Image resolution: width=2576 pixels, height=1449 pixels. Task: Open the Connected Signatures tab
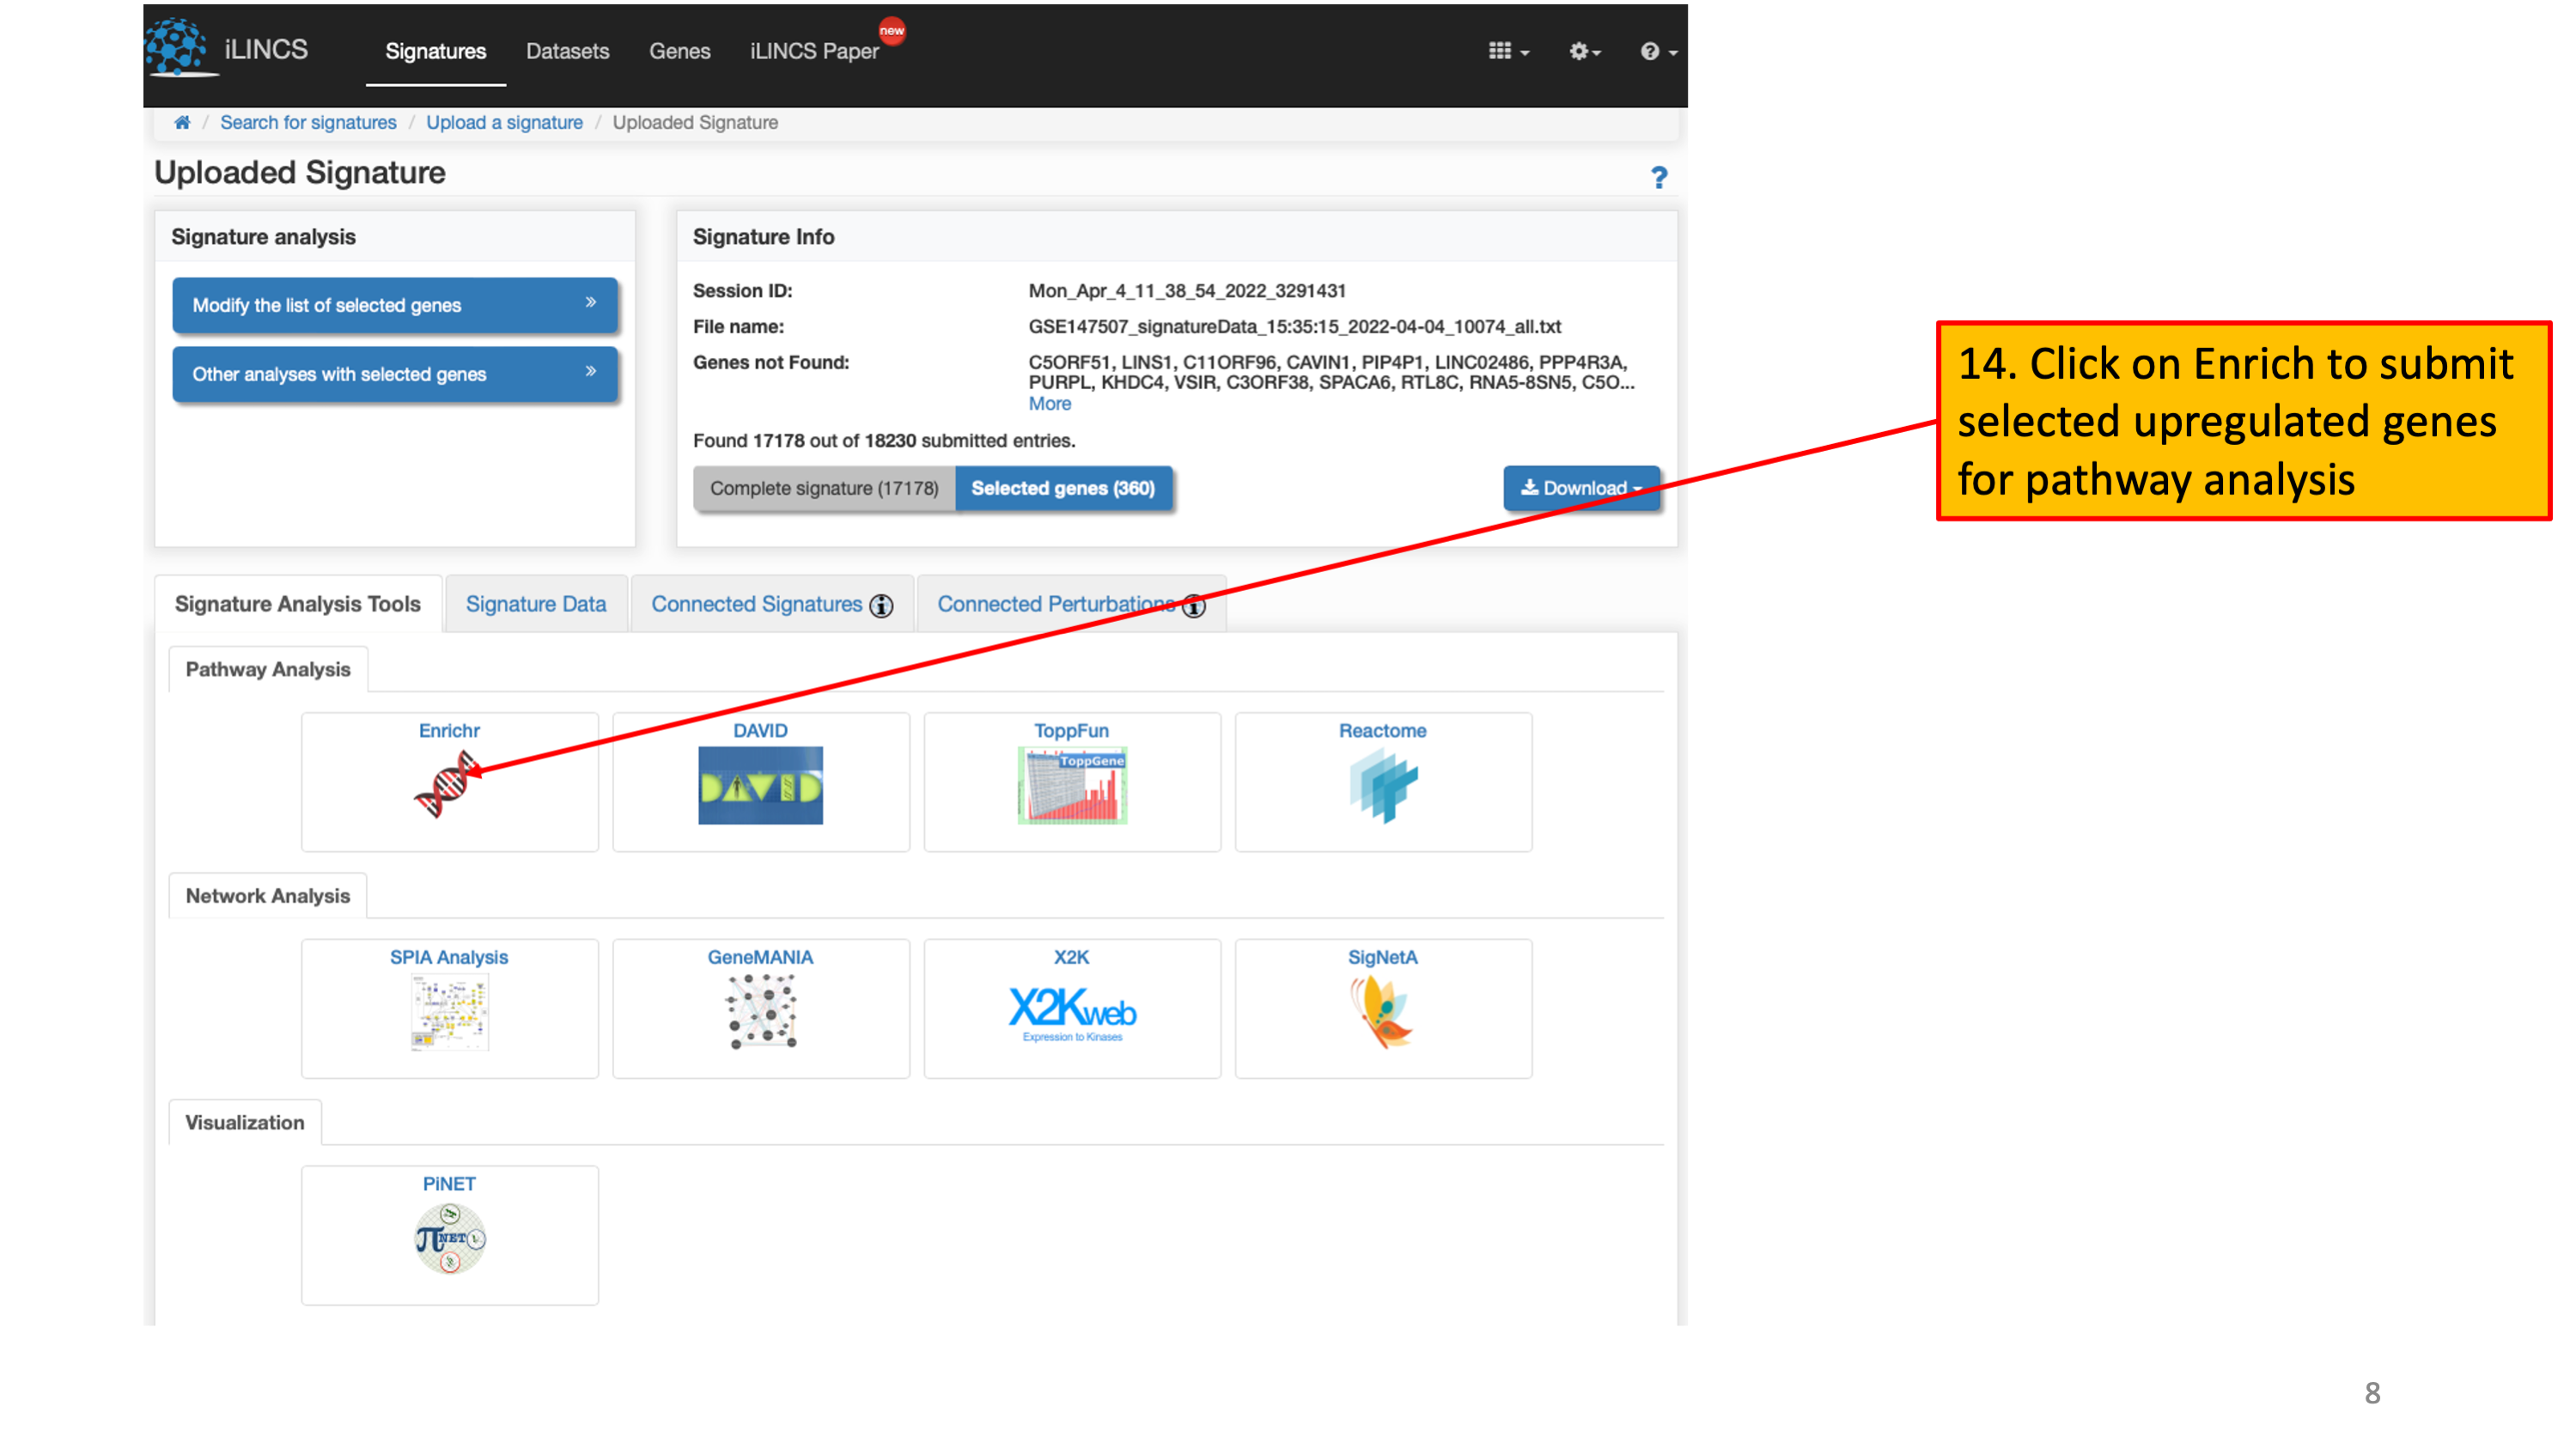pos(757,604)
